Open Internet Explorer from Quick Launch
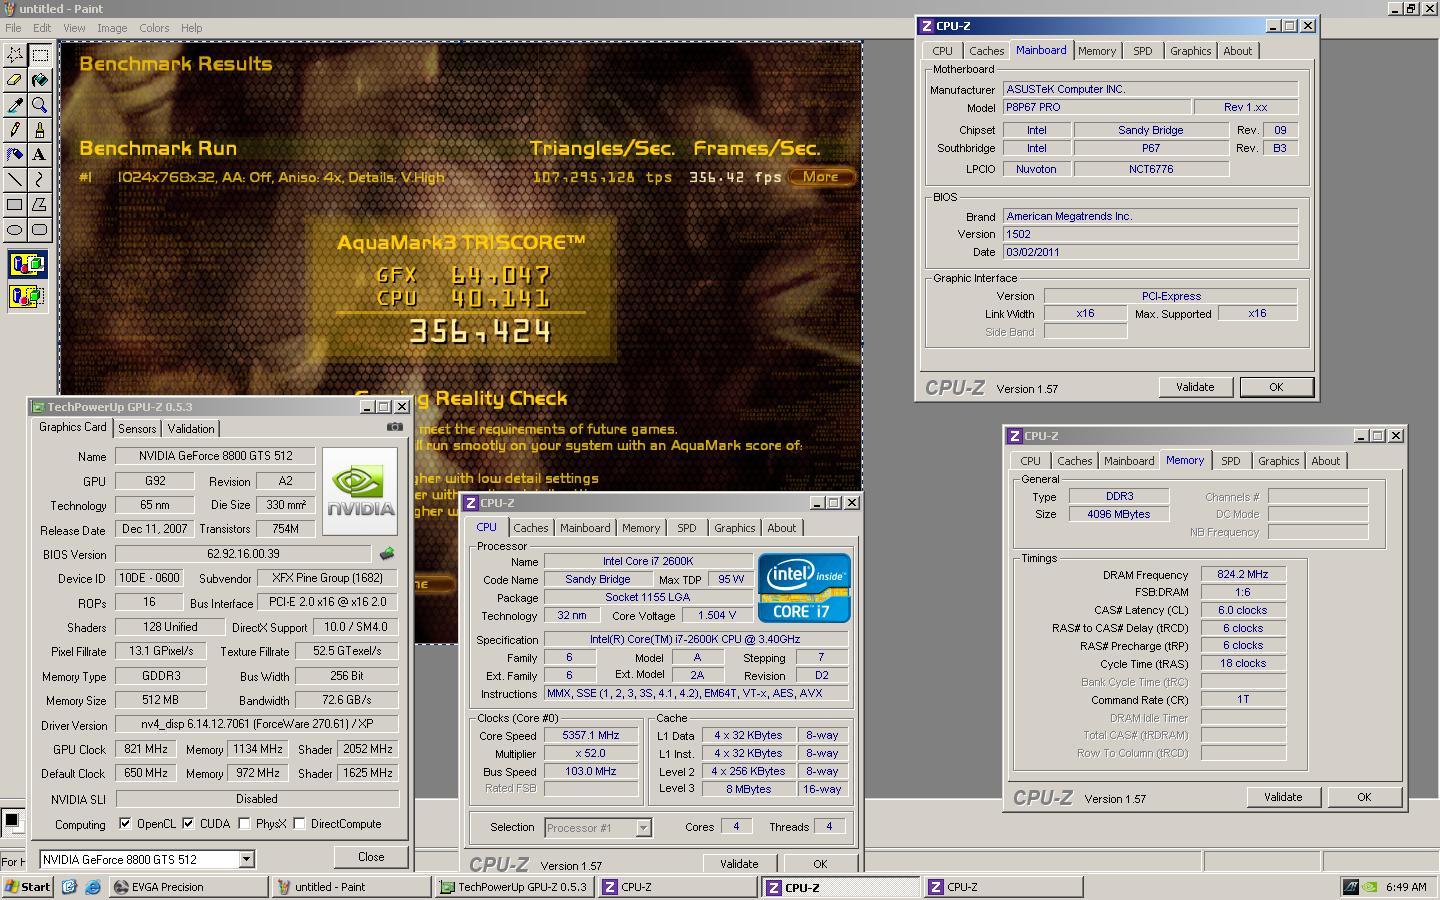Screen dimensions: 1440x900 [x=92, y=887]
